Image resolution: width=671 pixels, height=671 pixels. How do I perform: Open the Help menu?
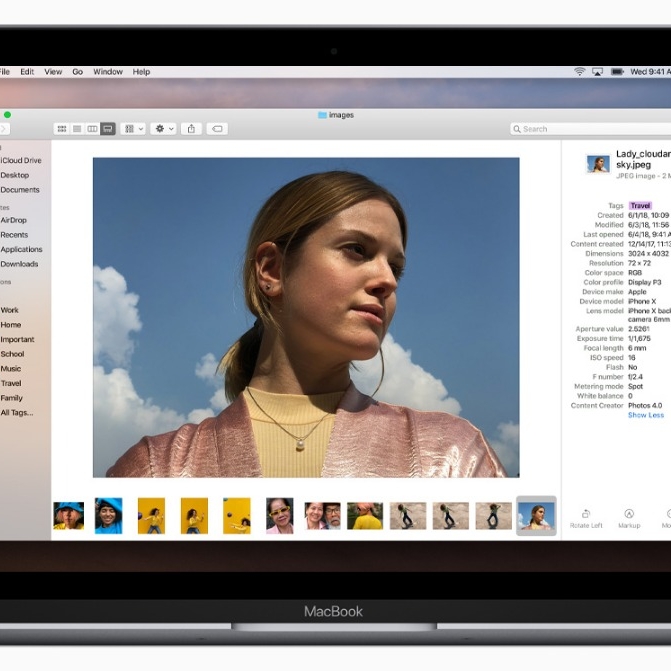click(141, 72)
